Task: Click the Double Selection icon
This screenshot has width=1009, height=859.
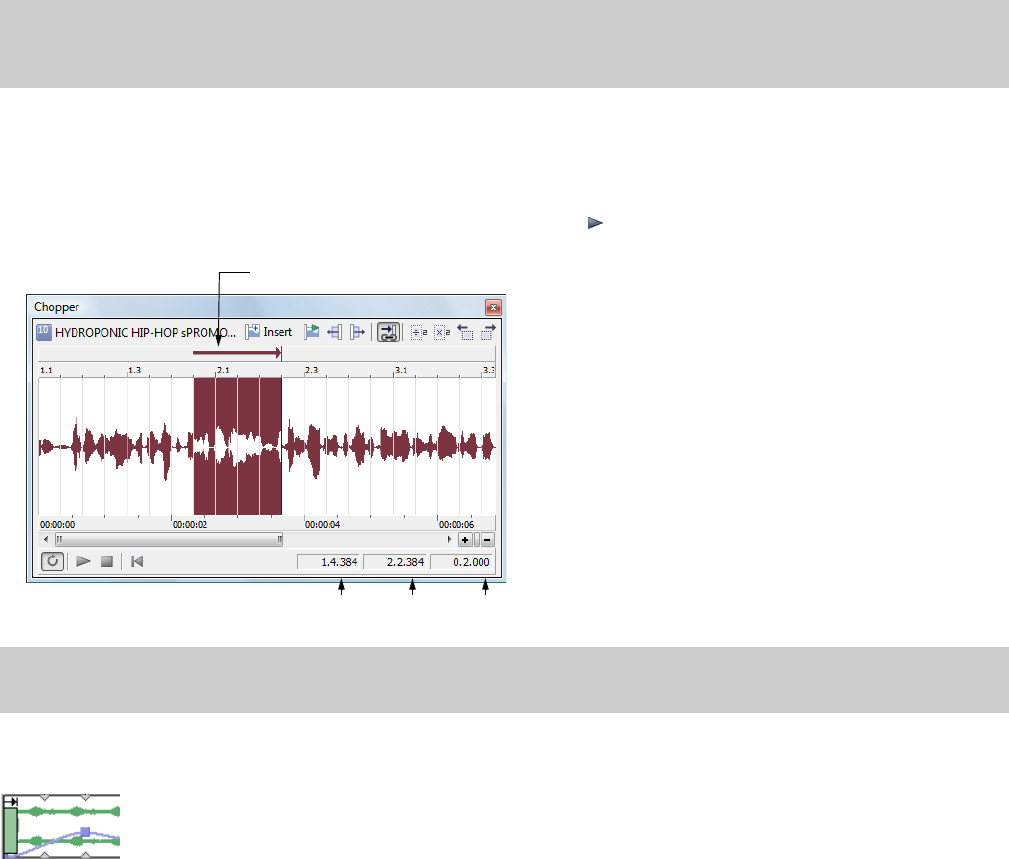Action: pyautogui.click(x=442, y=332)
